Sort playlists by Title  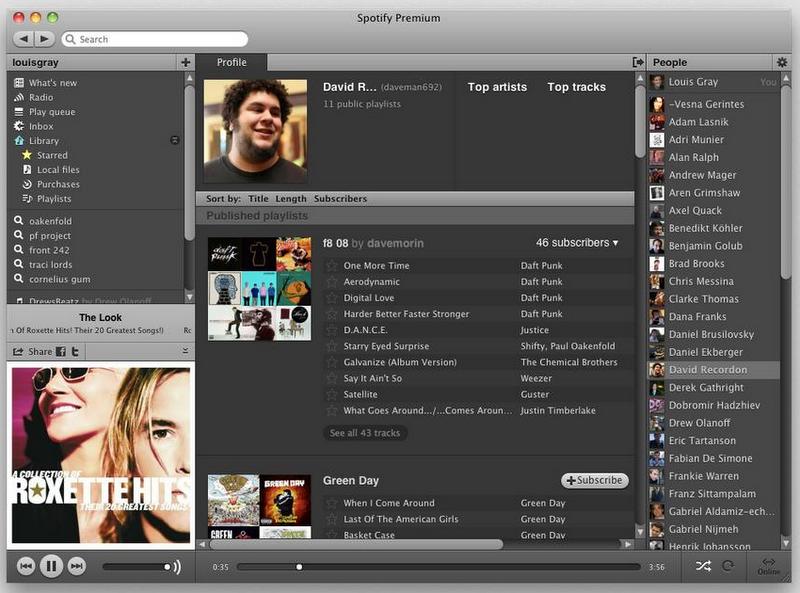pyautogui.click(x=258, y=199)
